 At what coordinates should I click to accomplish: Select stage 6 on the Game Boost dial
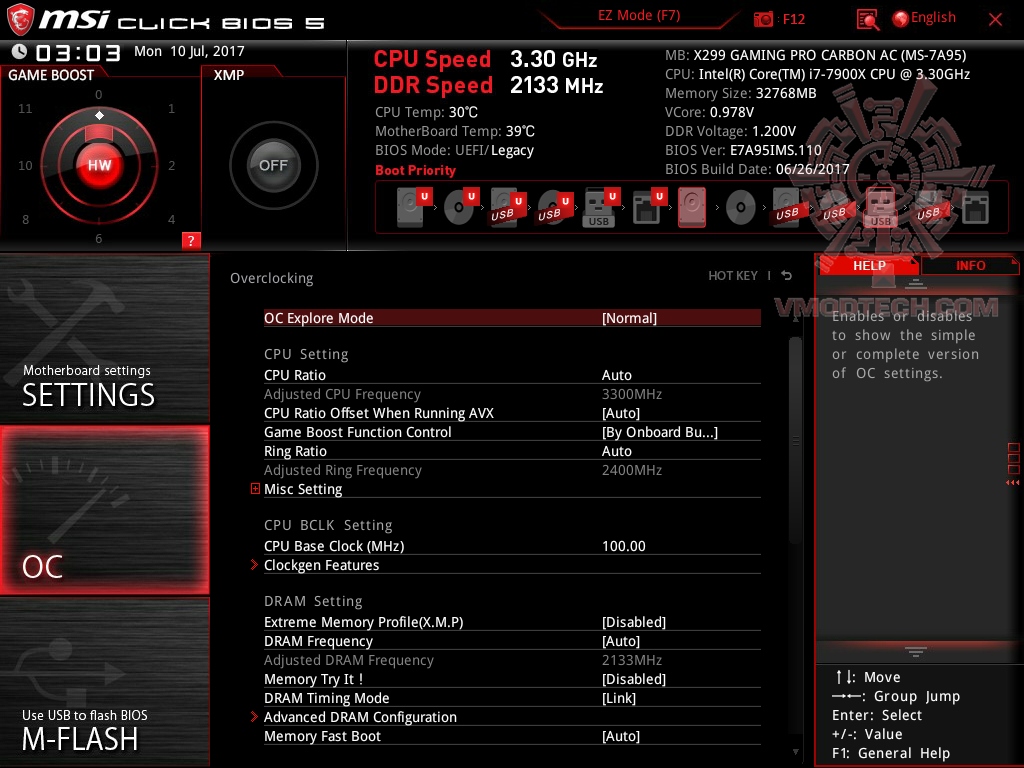point(99,238)
